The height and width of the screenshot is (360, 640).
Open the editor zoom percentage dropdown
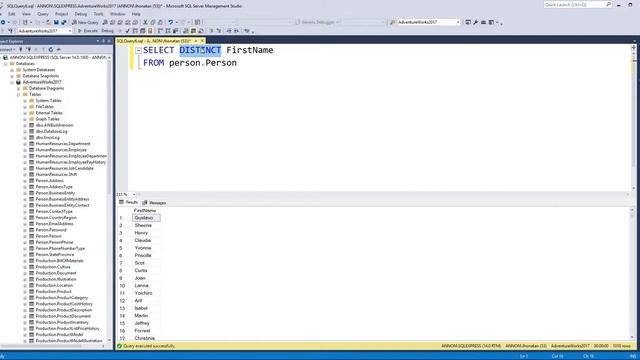134,194
